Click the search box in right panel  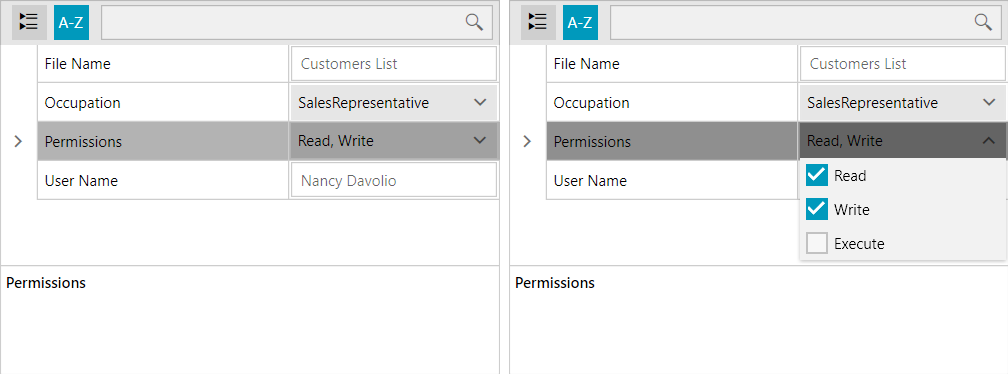click(806, 22)
